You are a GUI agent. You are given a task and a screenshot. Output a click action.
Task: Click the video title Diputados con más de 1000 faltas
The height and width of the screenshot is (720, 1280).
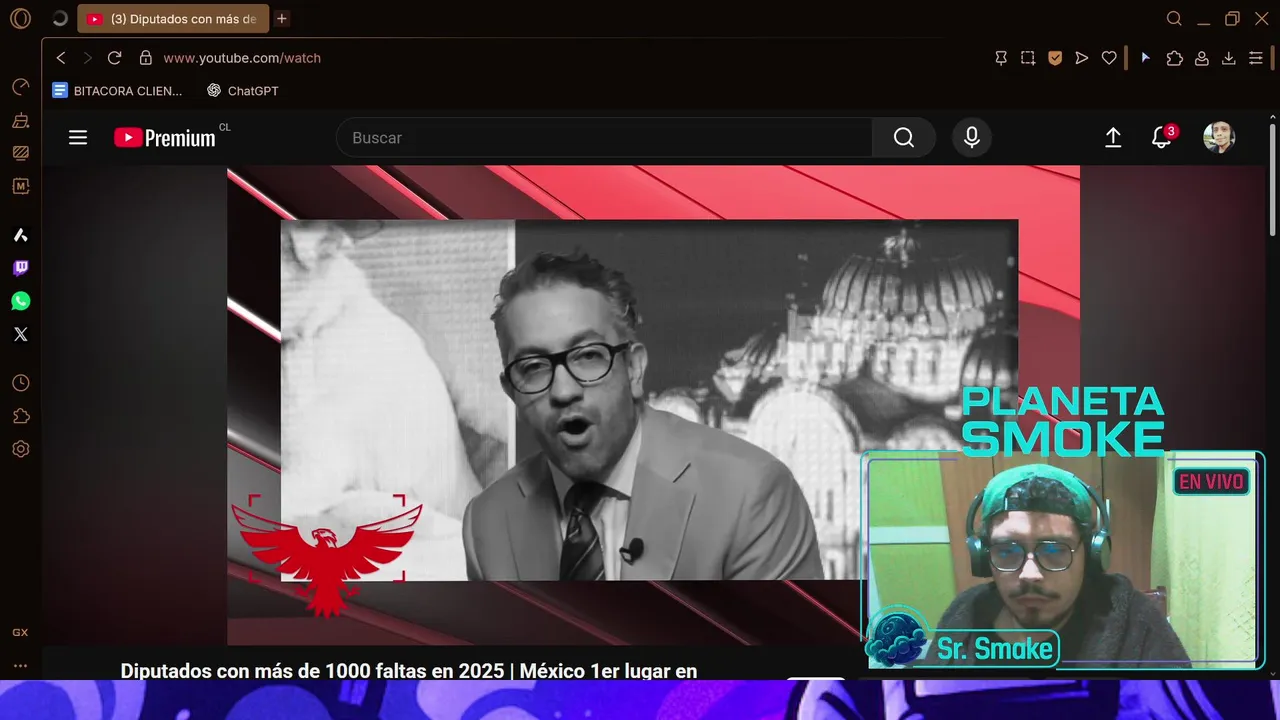409,671
